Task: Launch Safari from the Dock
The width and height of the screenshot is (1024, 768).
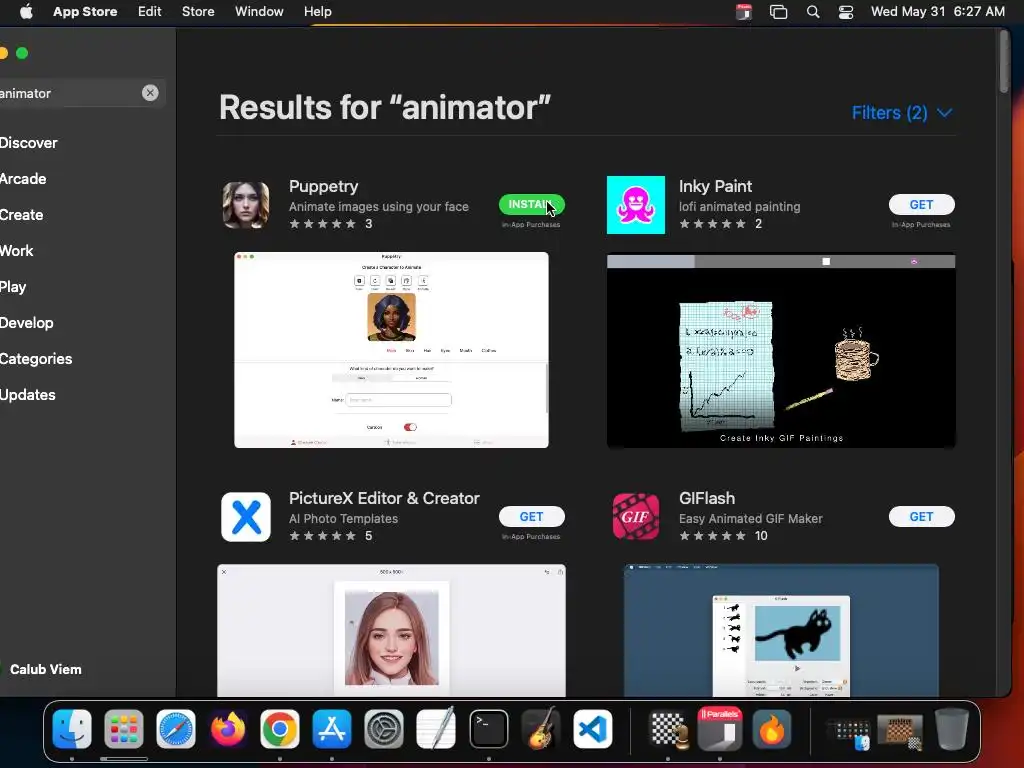Action: [x=176, y=729]
